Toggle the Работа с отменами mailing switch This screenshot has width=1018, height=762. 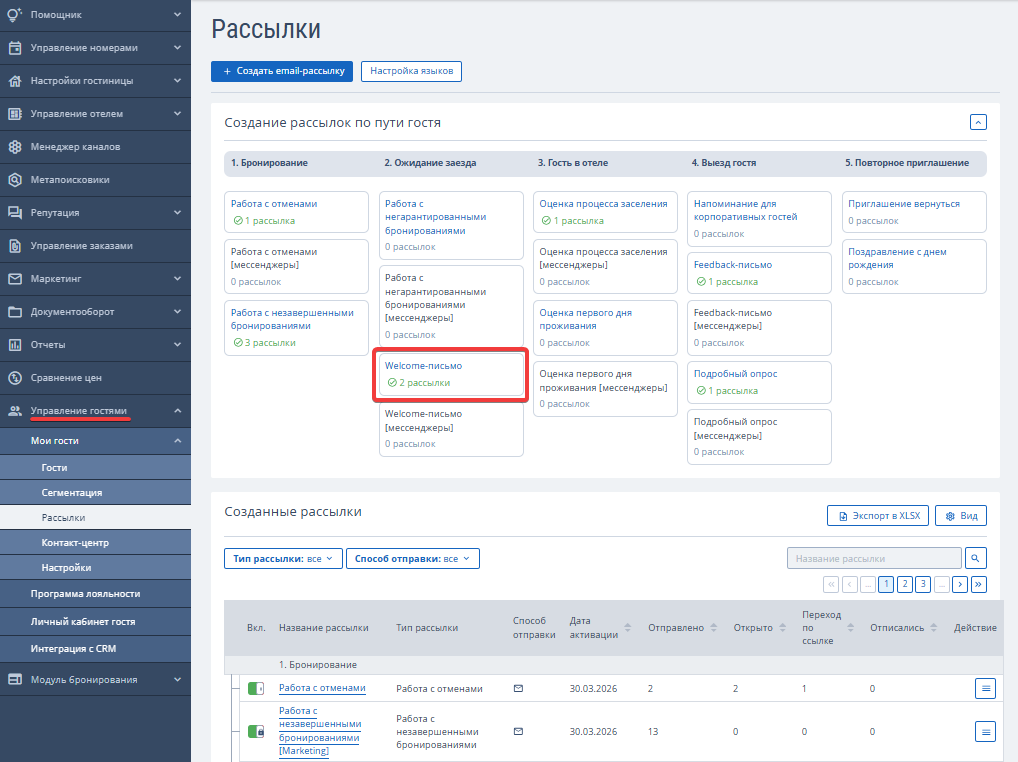pyautogui.click(x=256, y=688)
